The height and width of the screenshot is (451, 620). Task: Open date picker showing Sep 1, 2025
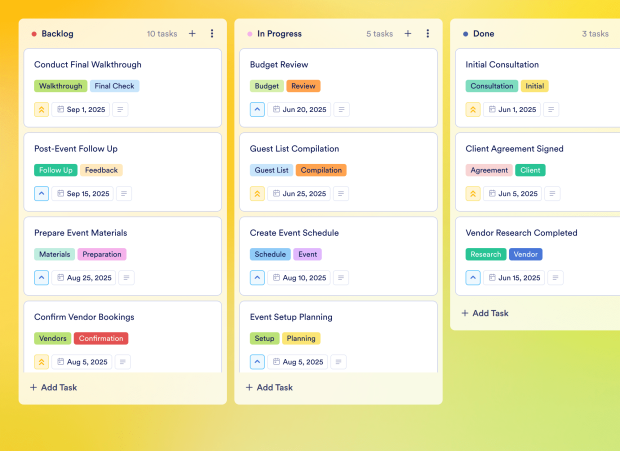click(81, 110)
